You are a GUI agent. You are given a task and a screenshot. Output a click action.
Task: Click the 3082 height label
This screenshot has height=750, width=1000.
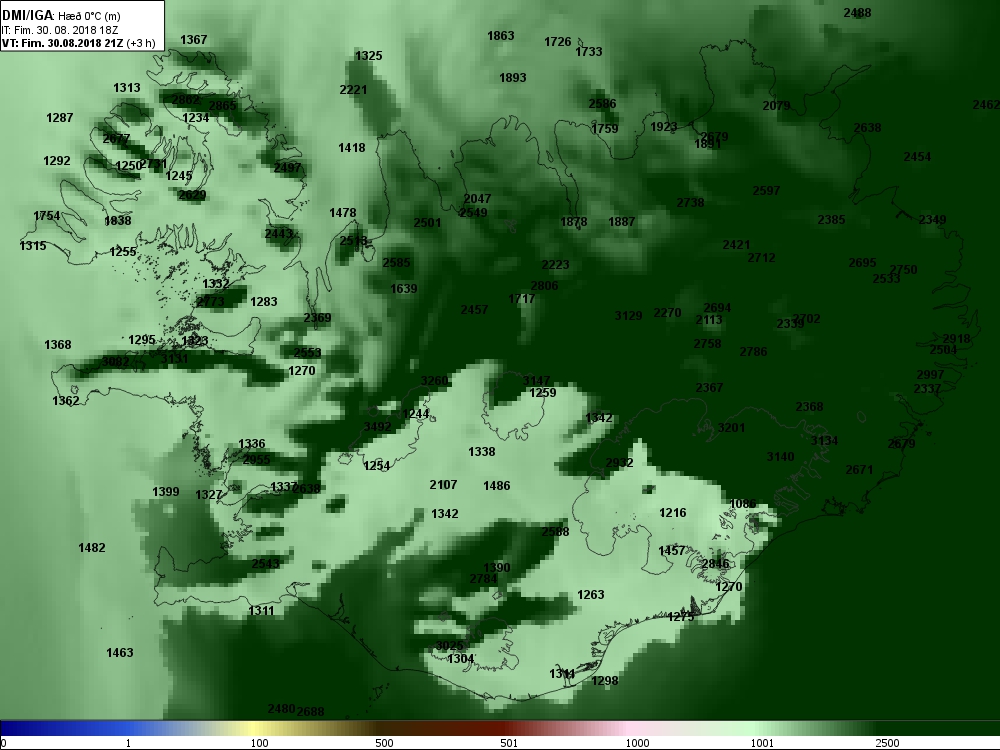click(x=115, y=362)
